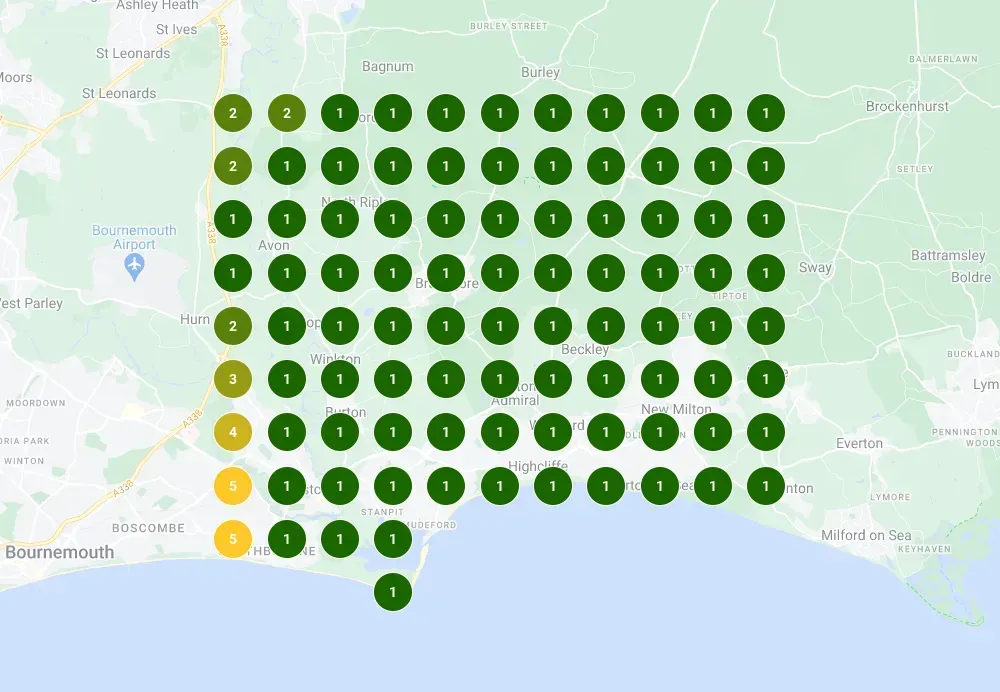Click the Bournemouth Airport airplane pin
The height and width of the screenshot is (692, 1000).
[x=134, y=266]
